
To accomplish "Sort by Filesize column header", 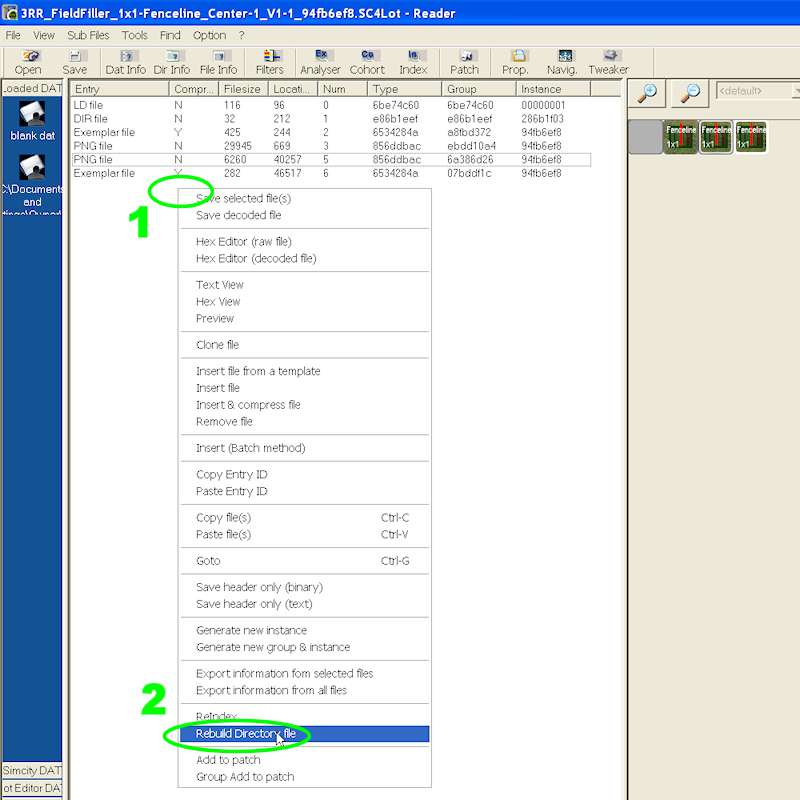I will (243, 89).
